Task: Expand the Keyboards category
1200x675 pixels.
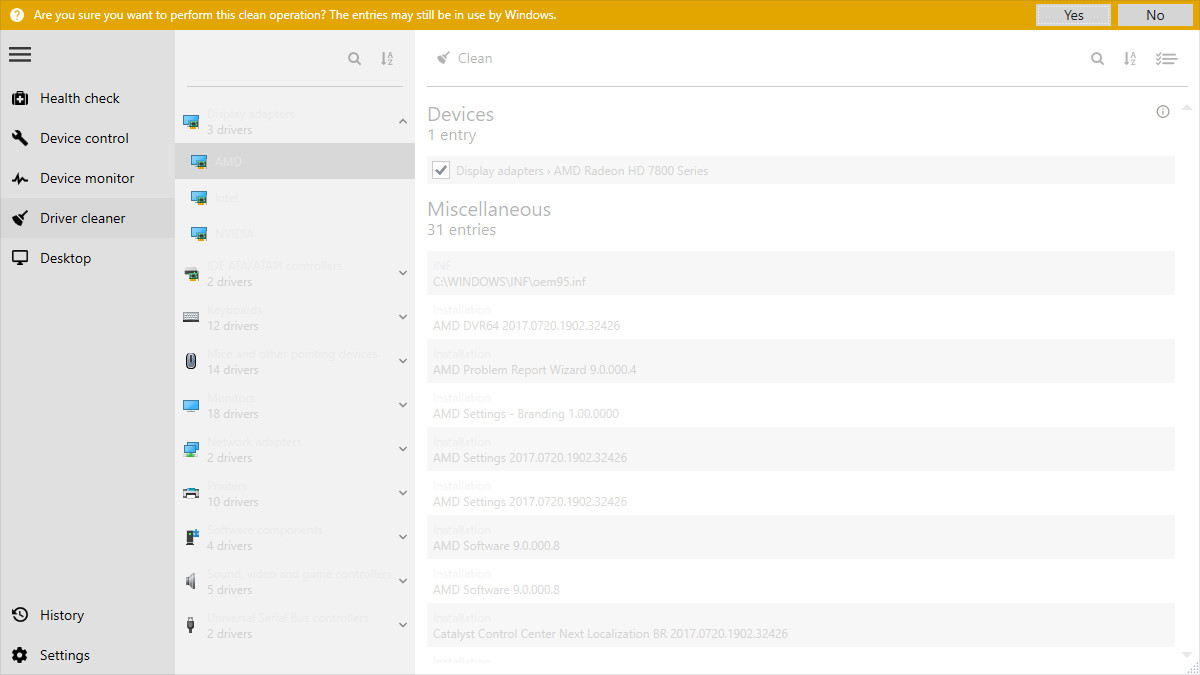Action: (403, 316)
